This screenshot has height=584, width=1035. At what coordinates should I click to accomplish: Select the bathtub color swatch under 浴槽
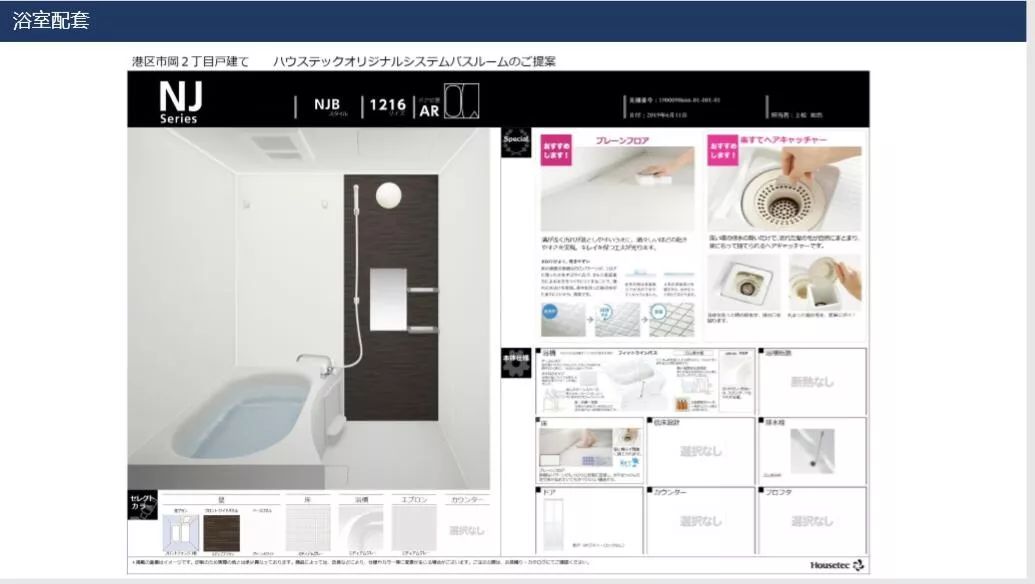tap(361, 528)
